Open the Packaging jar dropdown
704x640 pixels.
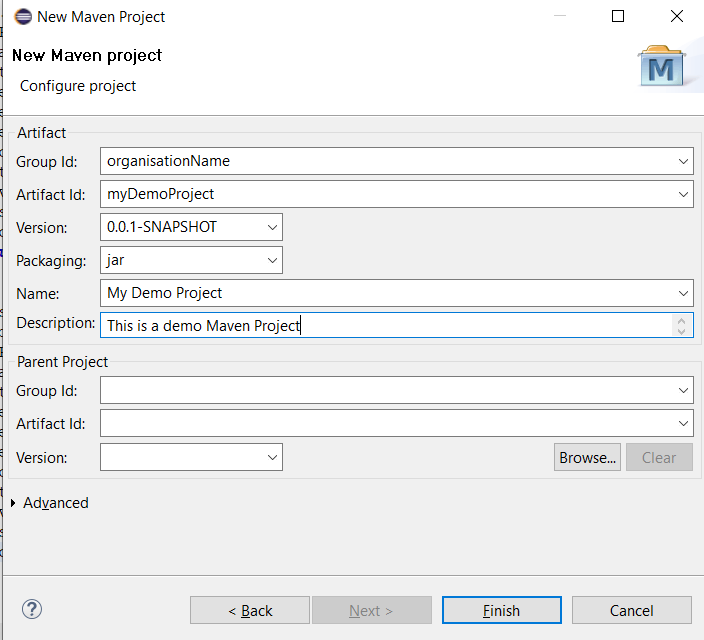click(x=272, y=260)
